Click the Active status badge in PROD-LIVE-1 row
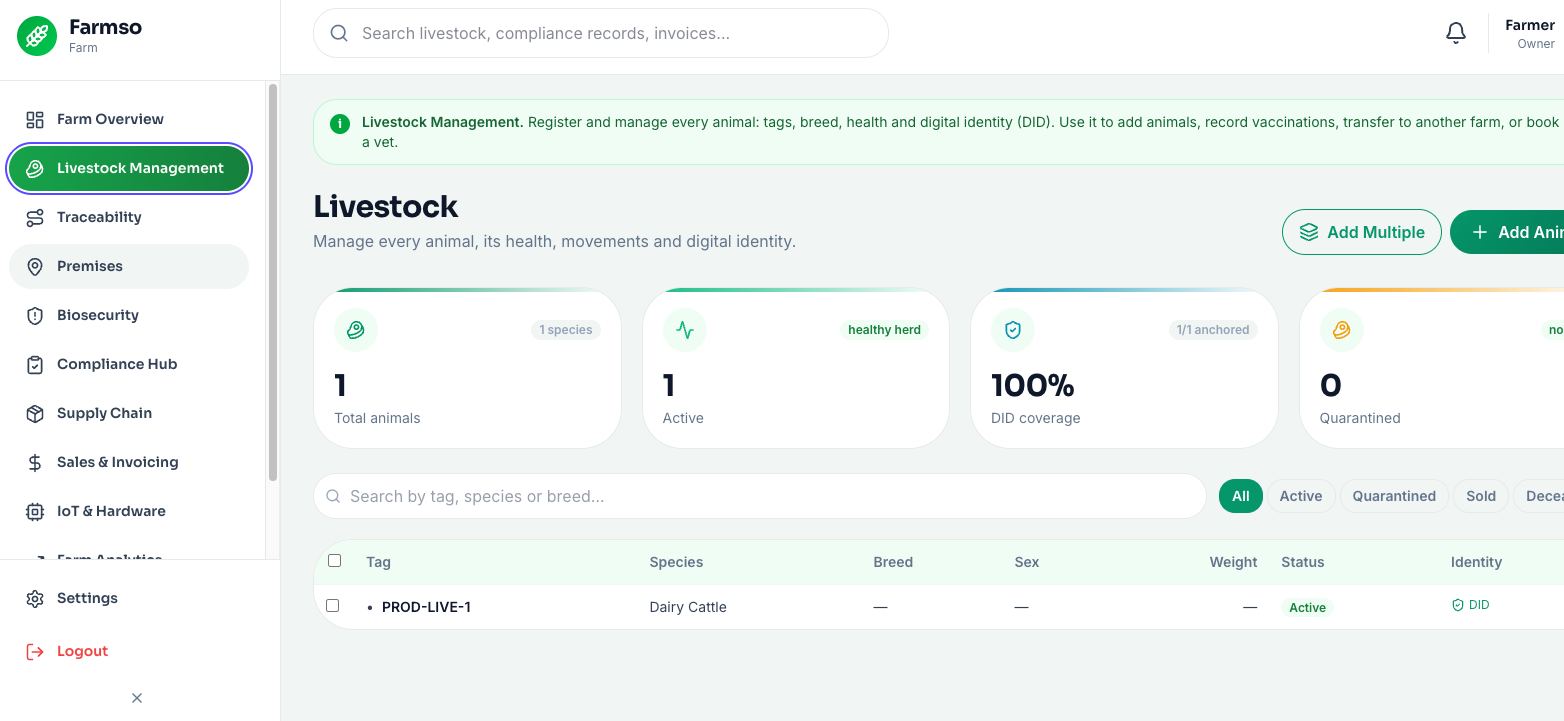The height and width of the screenshot is (721, 1564). click(1307, 607)
